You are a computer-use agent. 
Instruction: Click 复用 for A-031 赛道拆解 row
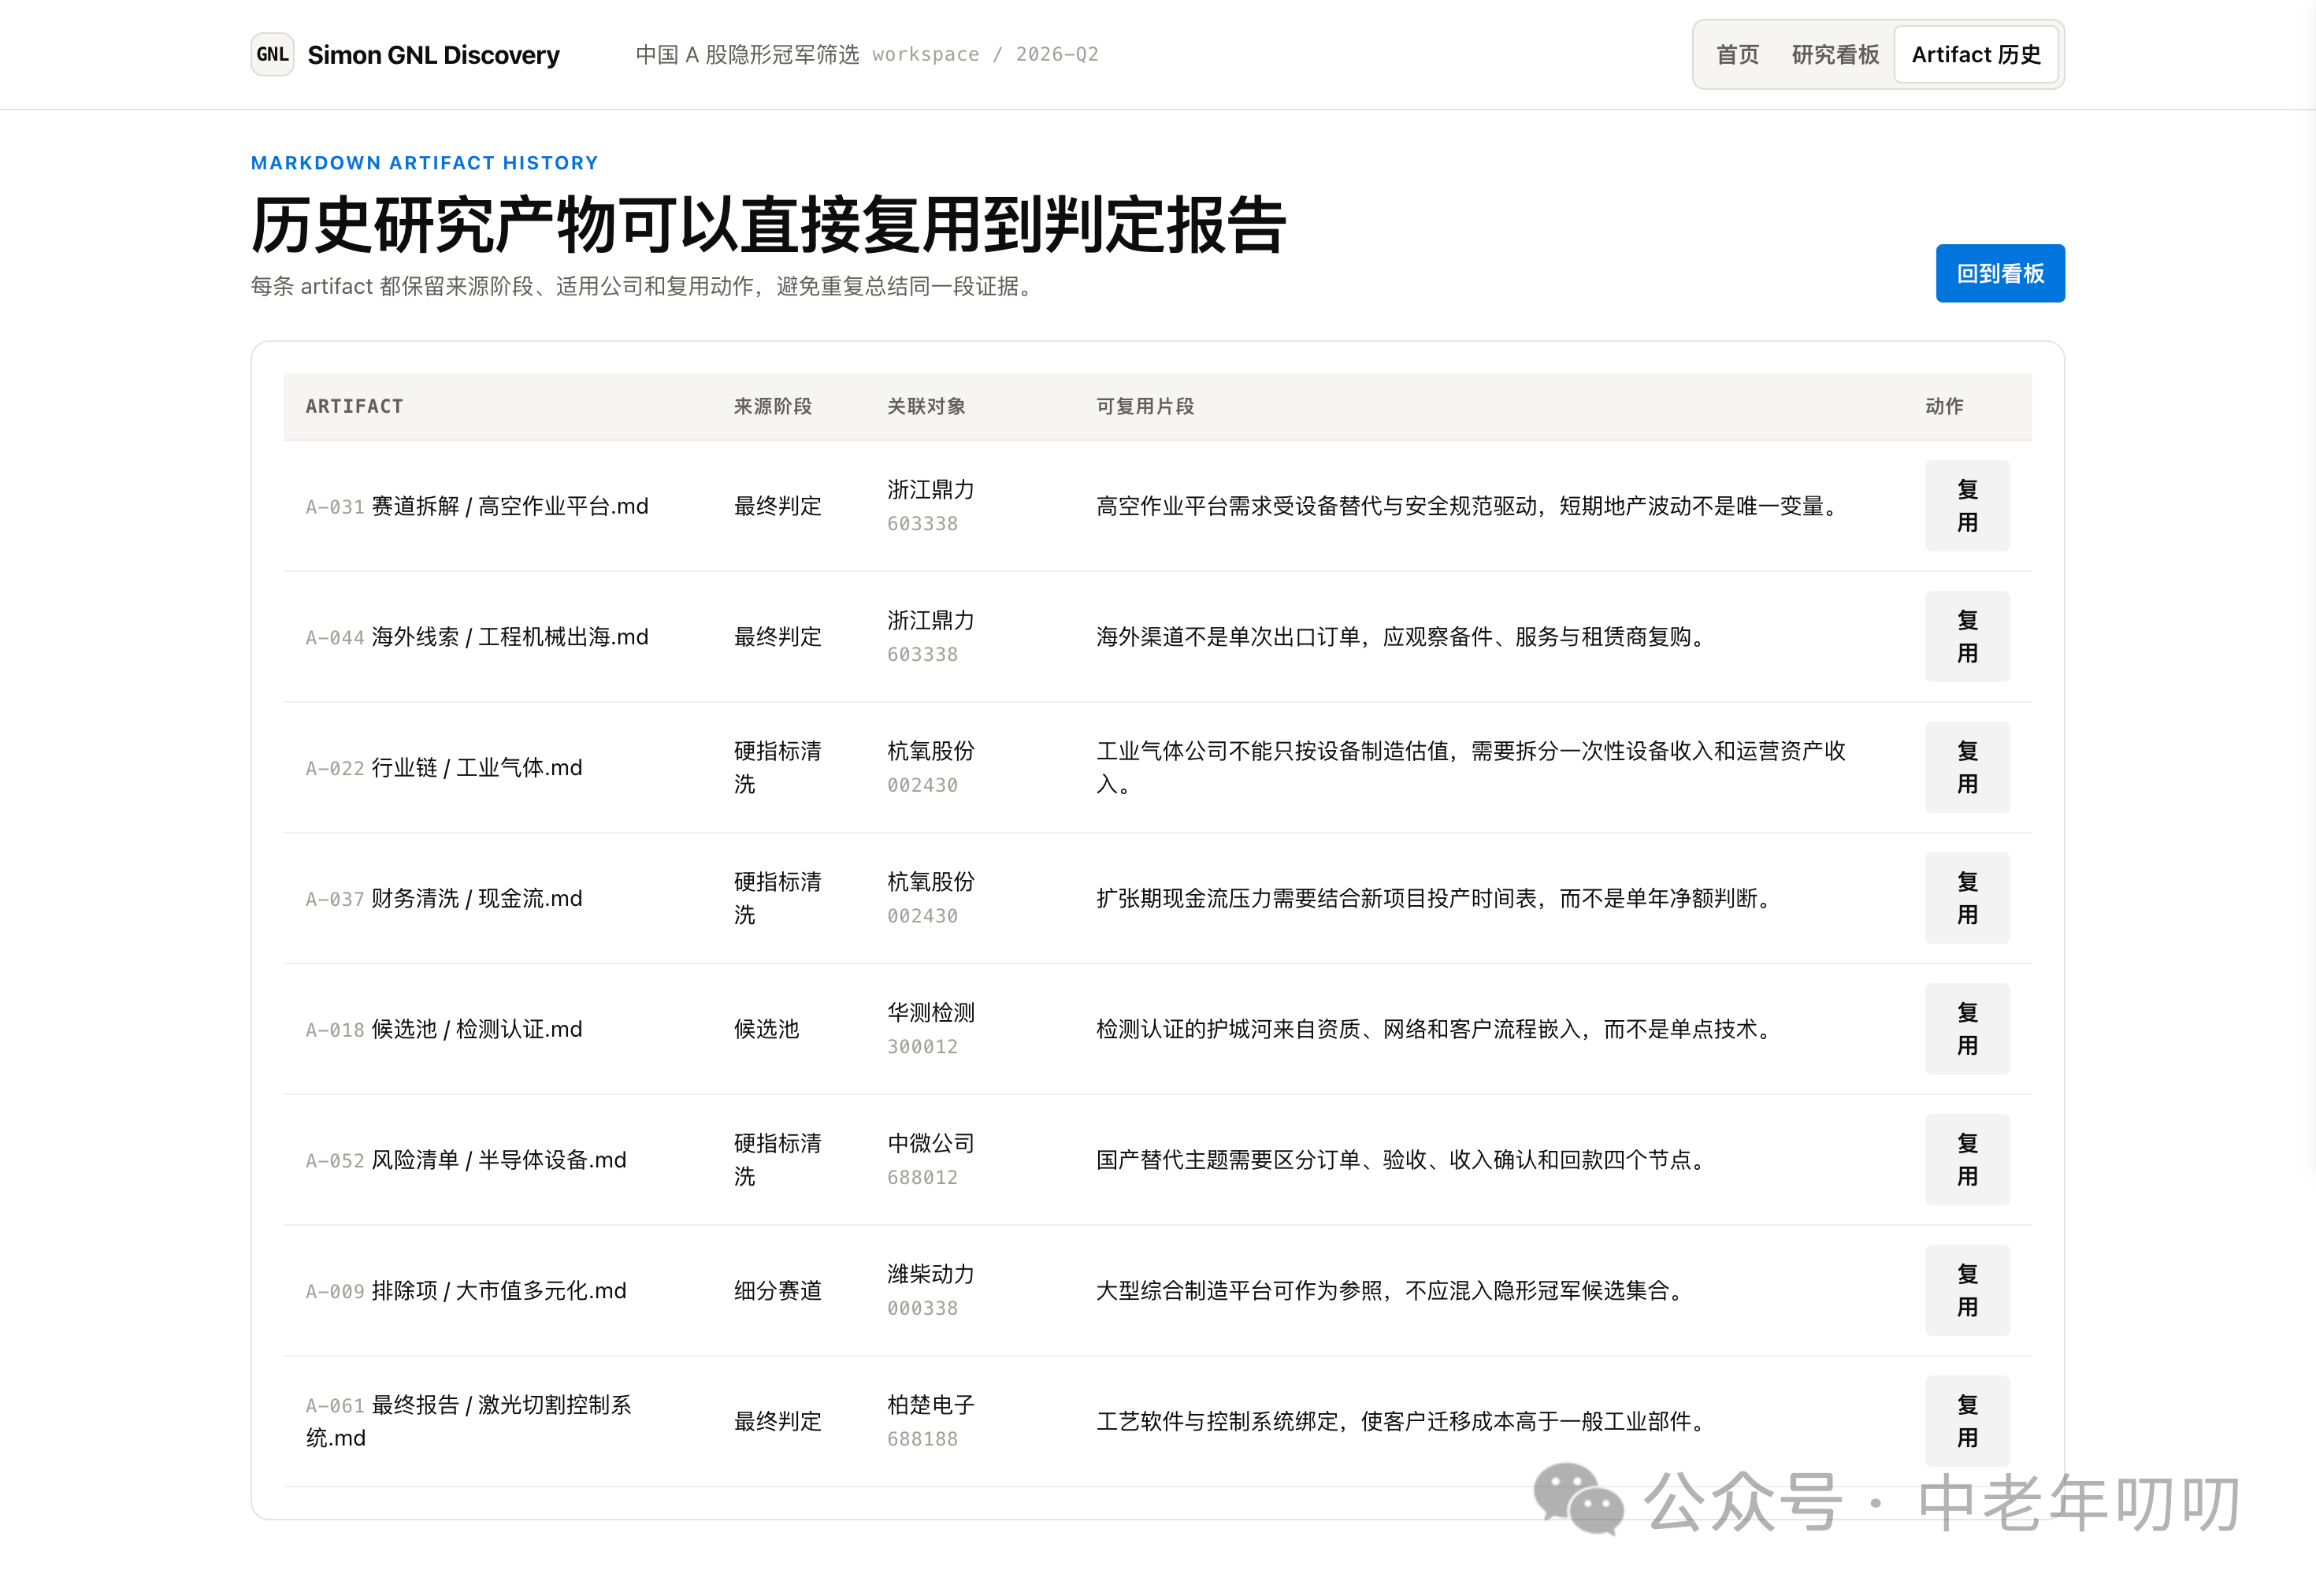click(1967, 506)
